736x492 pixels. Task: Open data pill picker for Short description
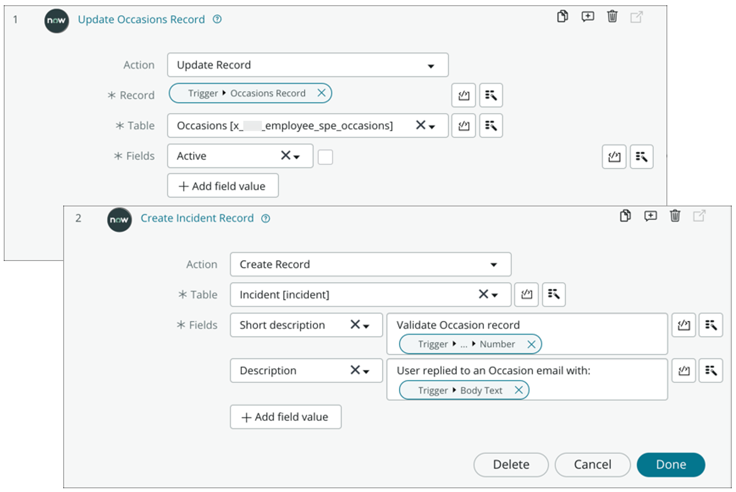(712, 325)
